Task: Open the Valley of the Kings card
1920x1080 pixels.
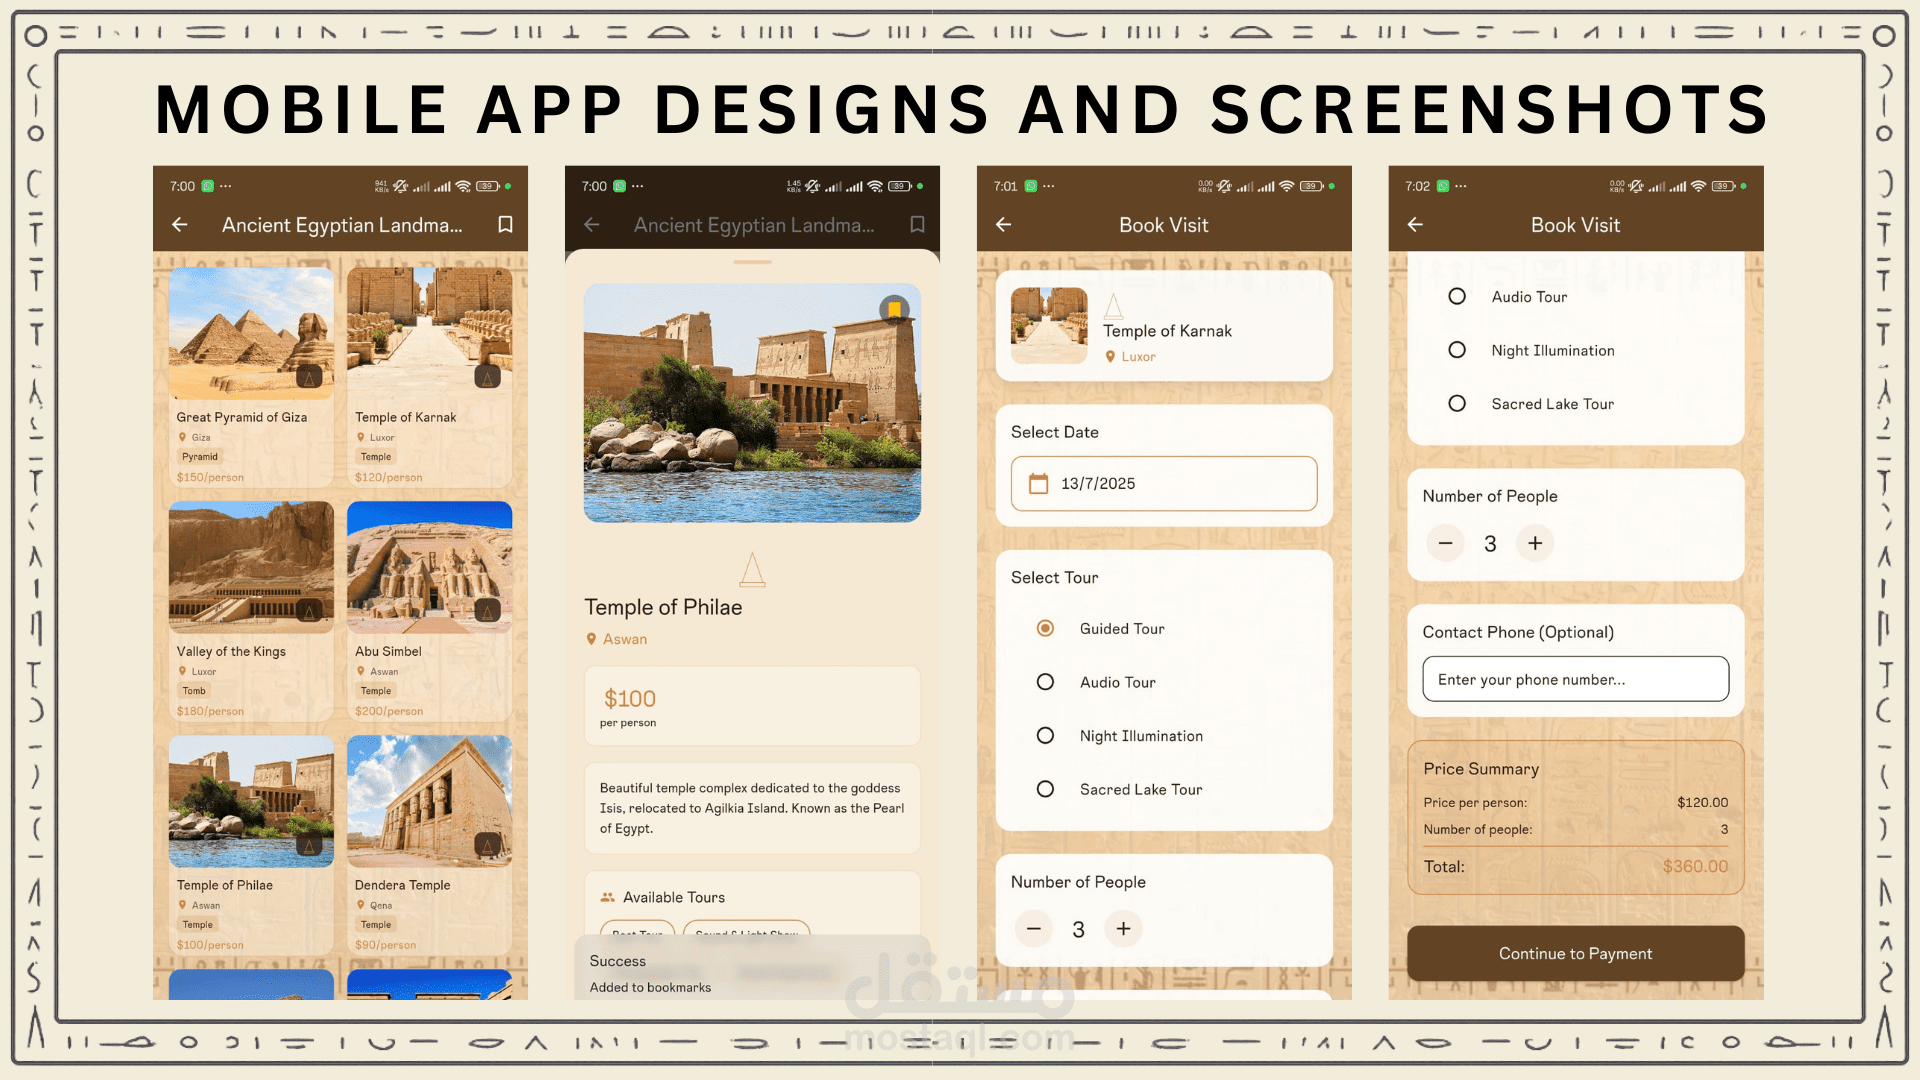Action: tap(251, 610)
